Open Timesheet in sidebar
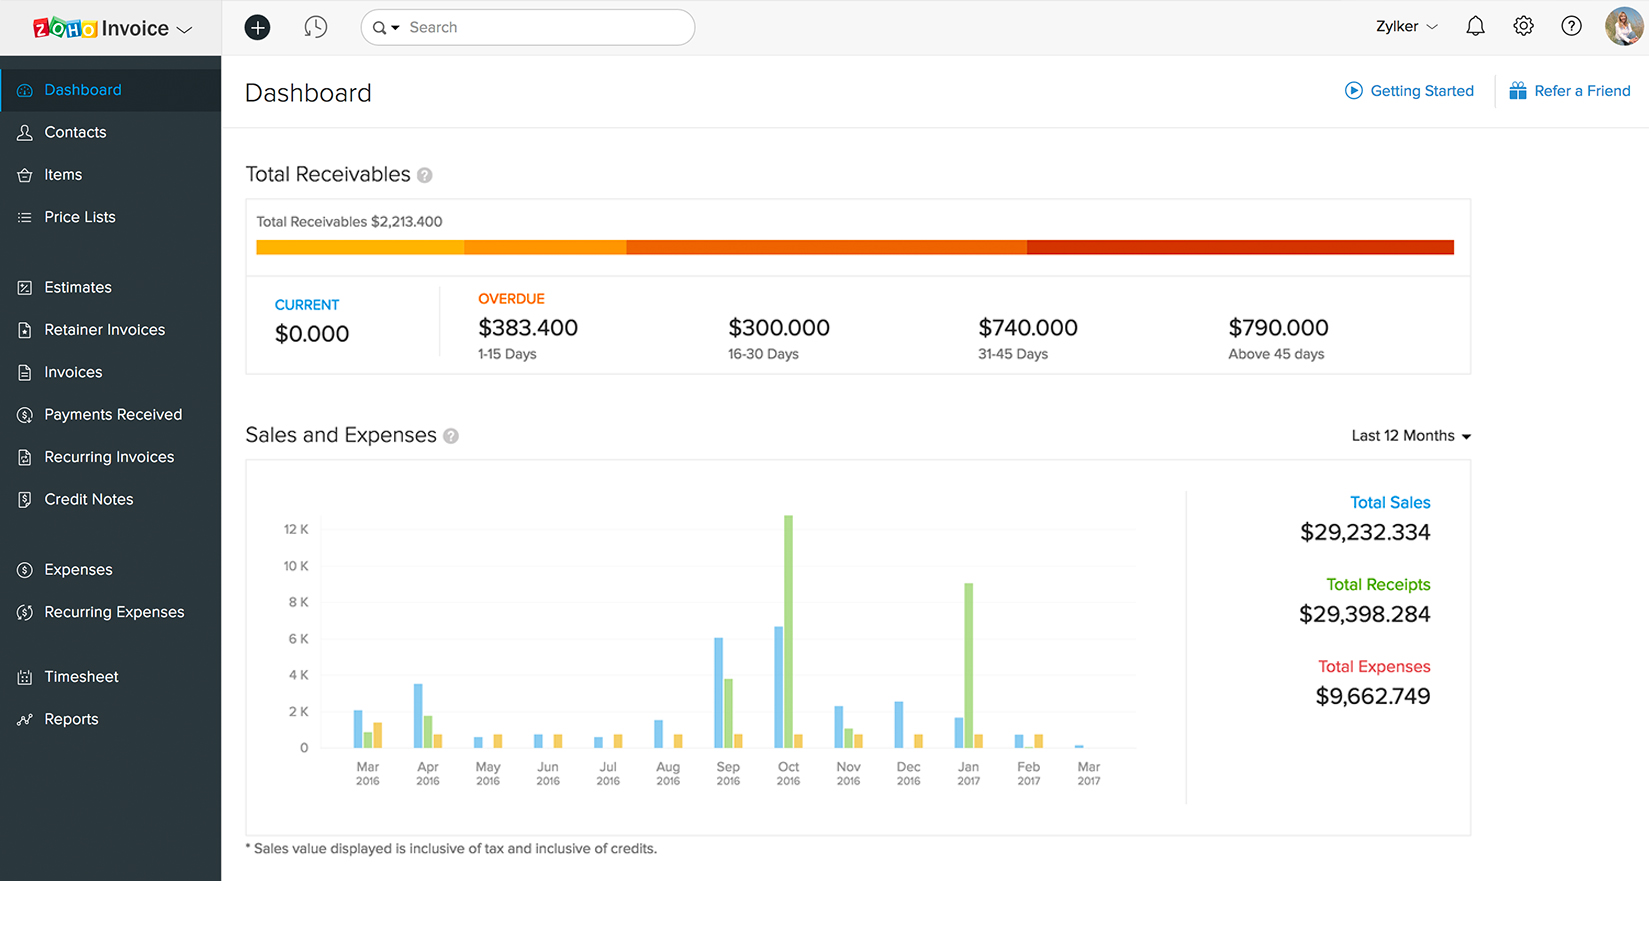This screenshot has width=1651, height=929. [x=81, y=677]
